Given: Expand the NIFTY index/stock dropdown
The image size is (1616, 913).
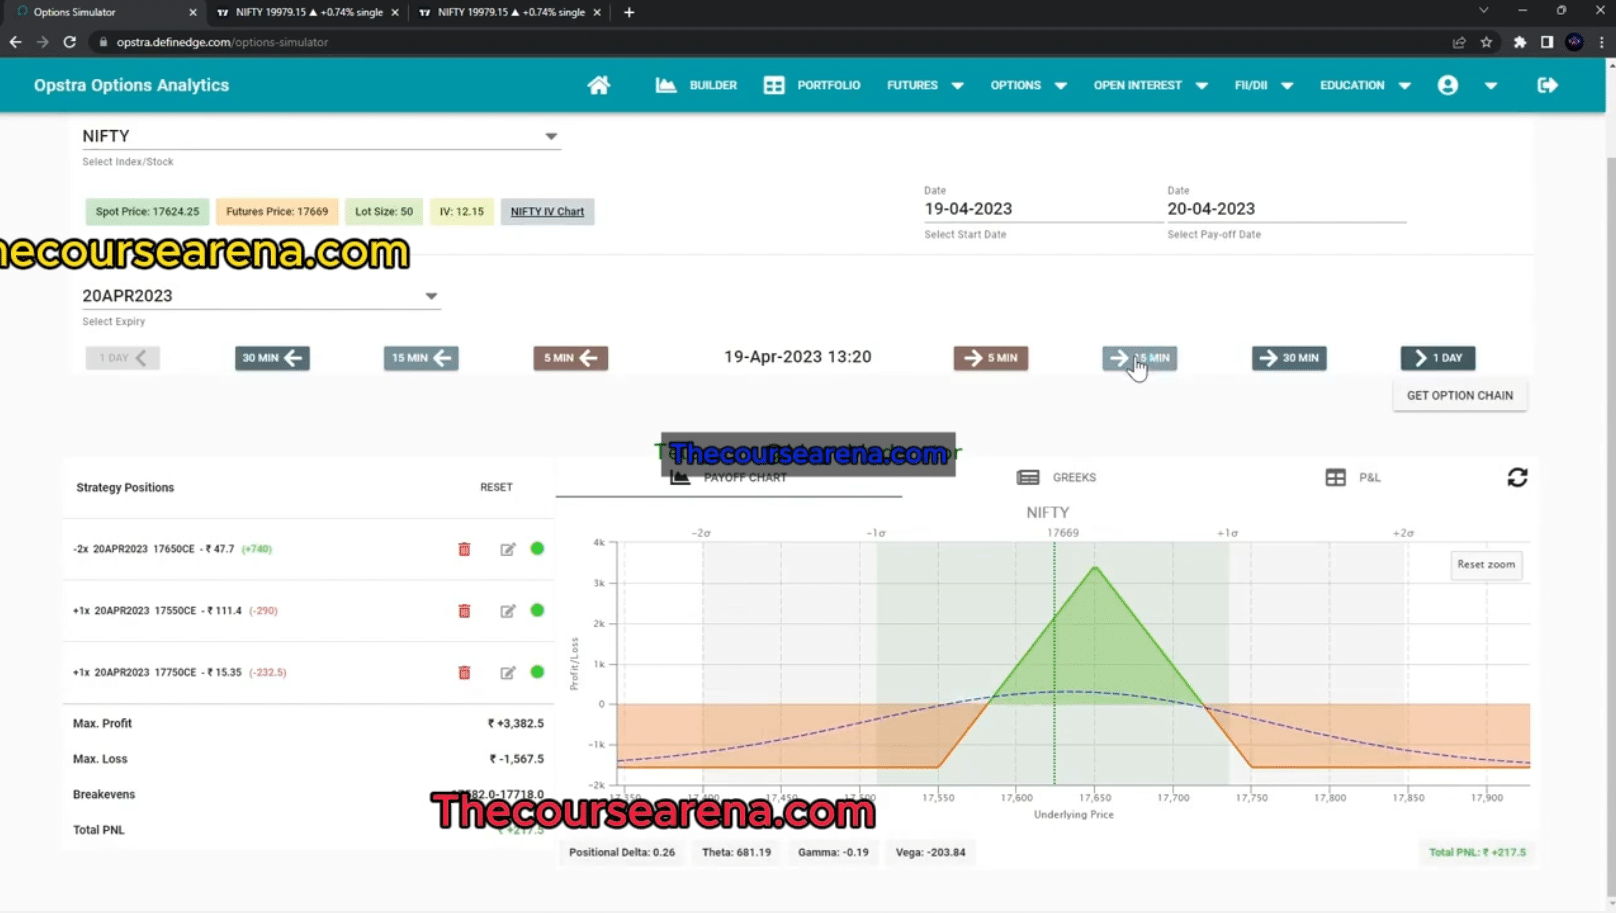Looking at the screenshot, I should tap(551, 136).
